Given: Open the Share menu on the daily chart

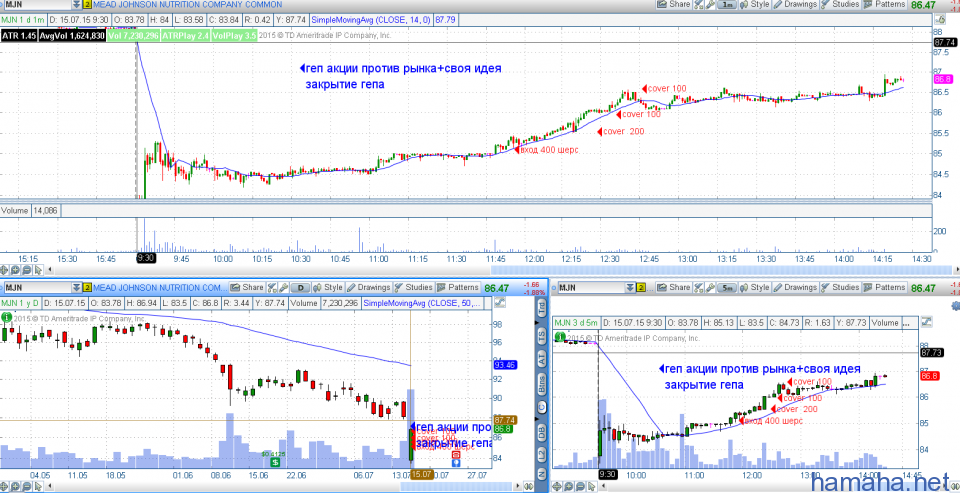Looking at the screenshot, I should [247, 287].
